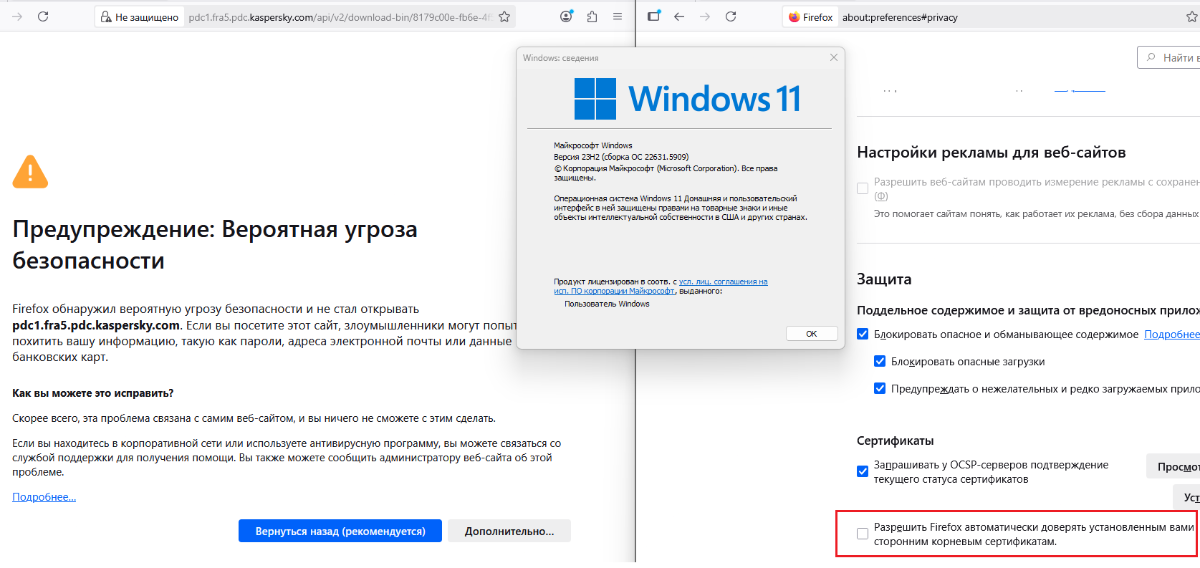Go back in the right Firefox preferences window
Viewport: 1200px width, 568px height.
(679, 17)
